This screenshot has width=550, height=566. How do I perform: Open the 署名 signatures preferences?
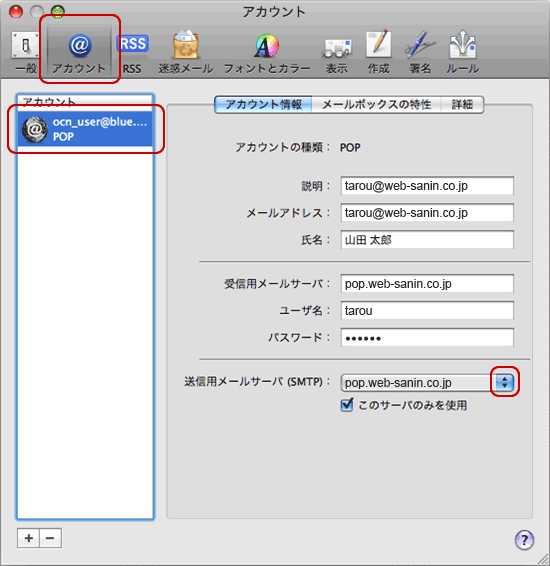tap(420, 52)
